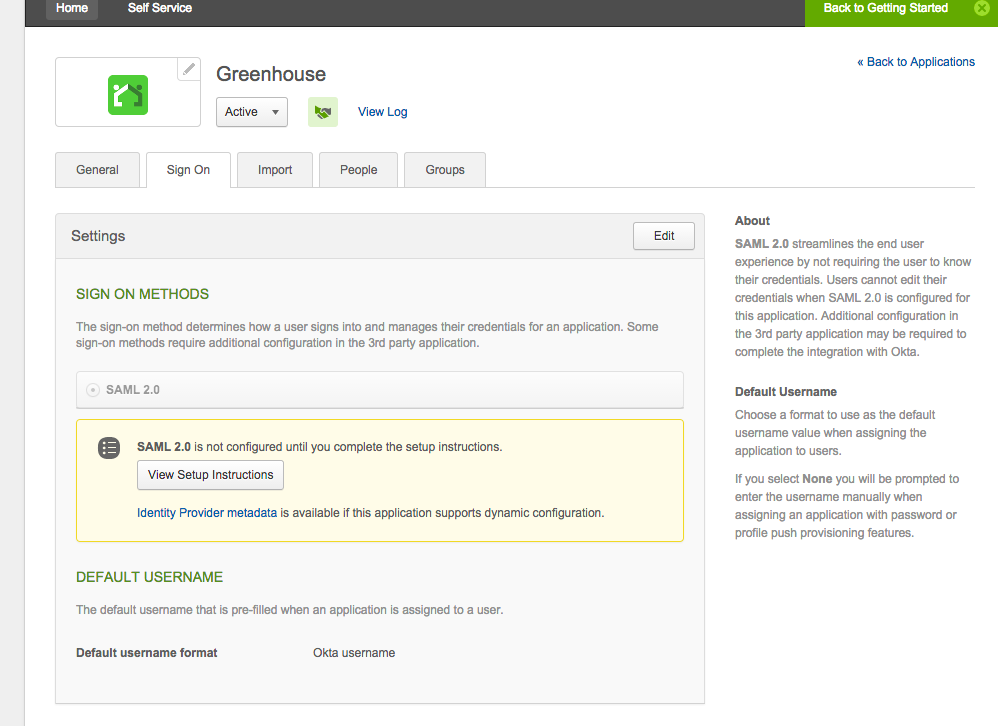The height and width of the screenshot is (726, 998).
Task: Open the View Log link
Action: pos(383,112)
